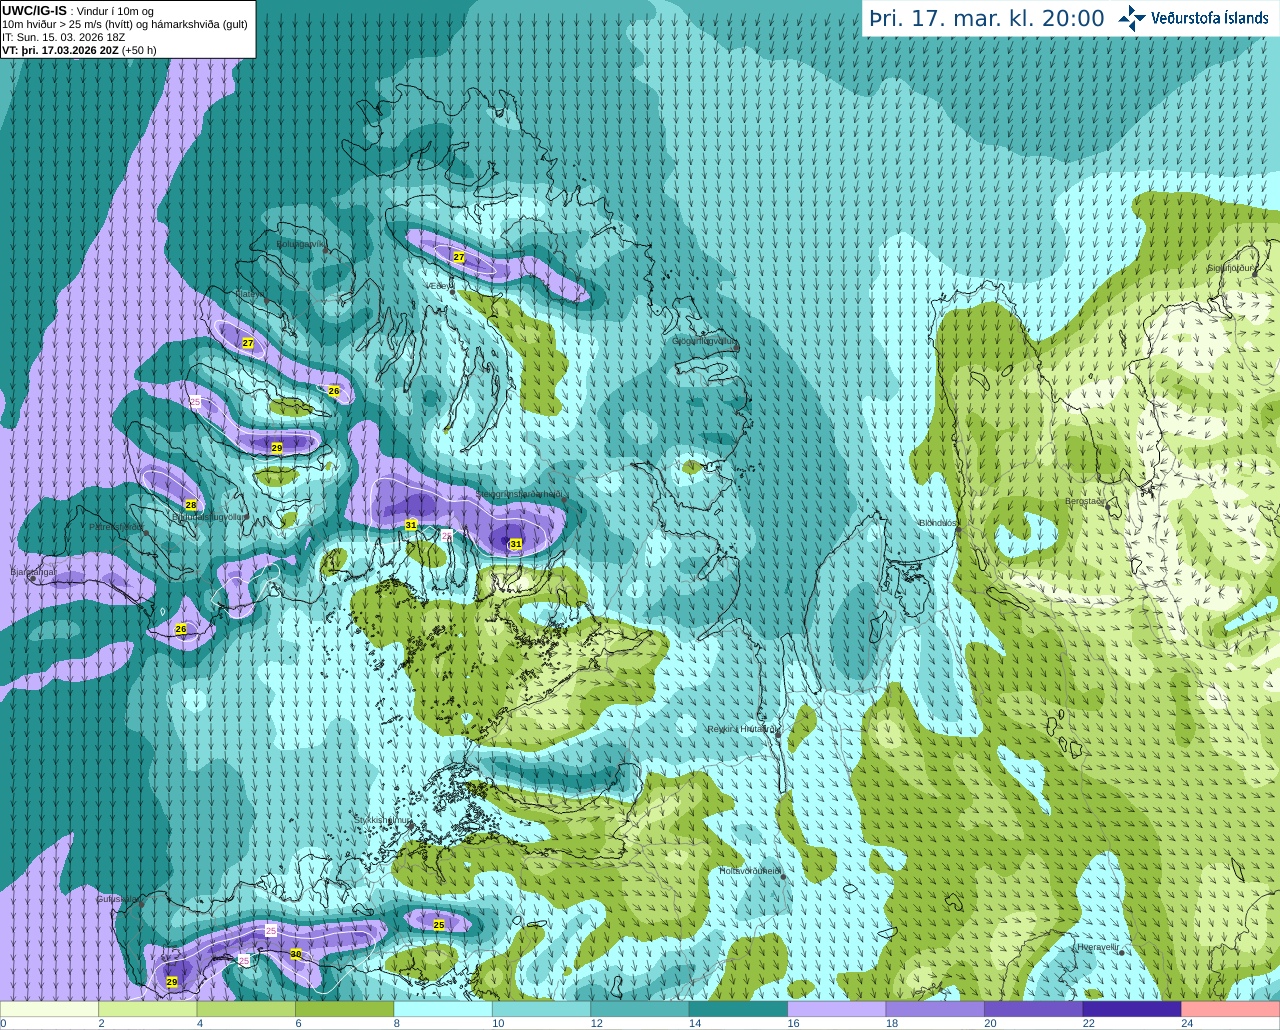Click the 8–10 m/s light cyan legend swatch

[x=443, y=1009]
